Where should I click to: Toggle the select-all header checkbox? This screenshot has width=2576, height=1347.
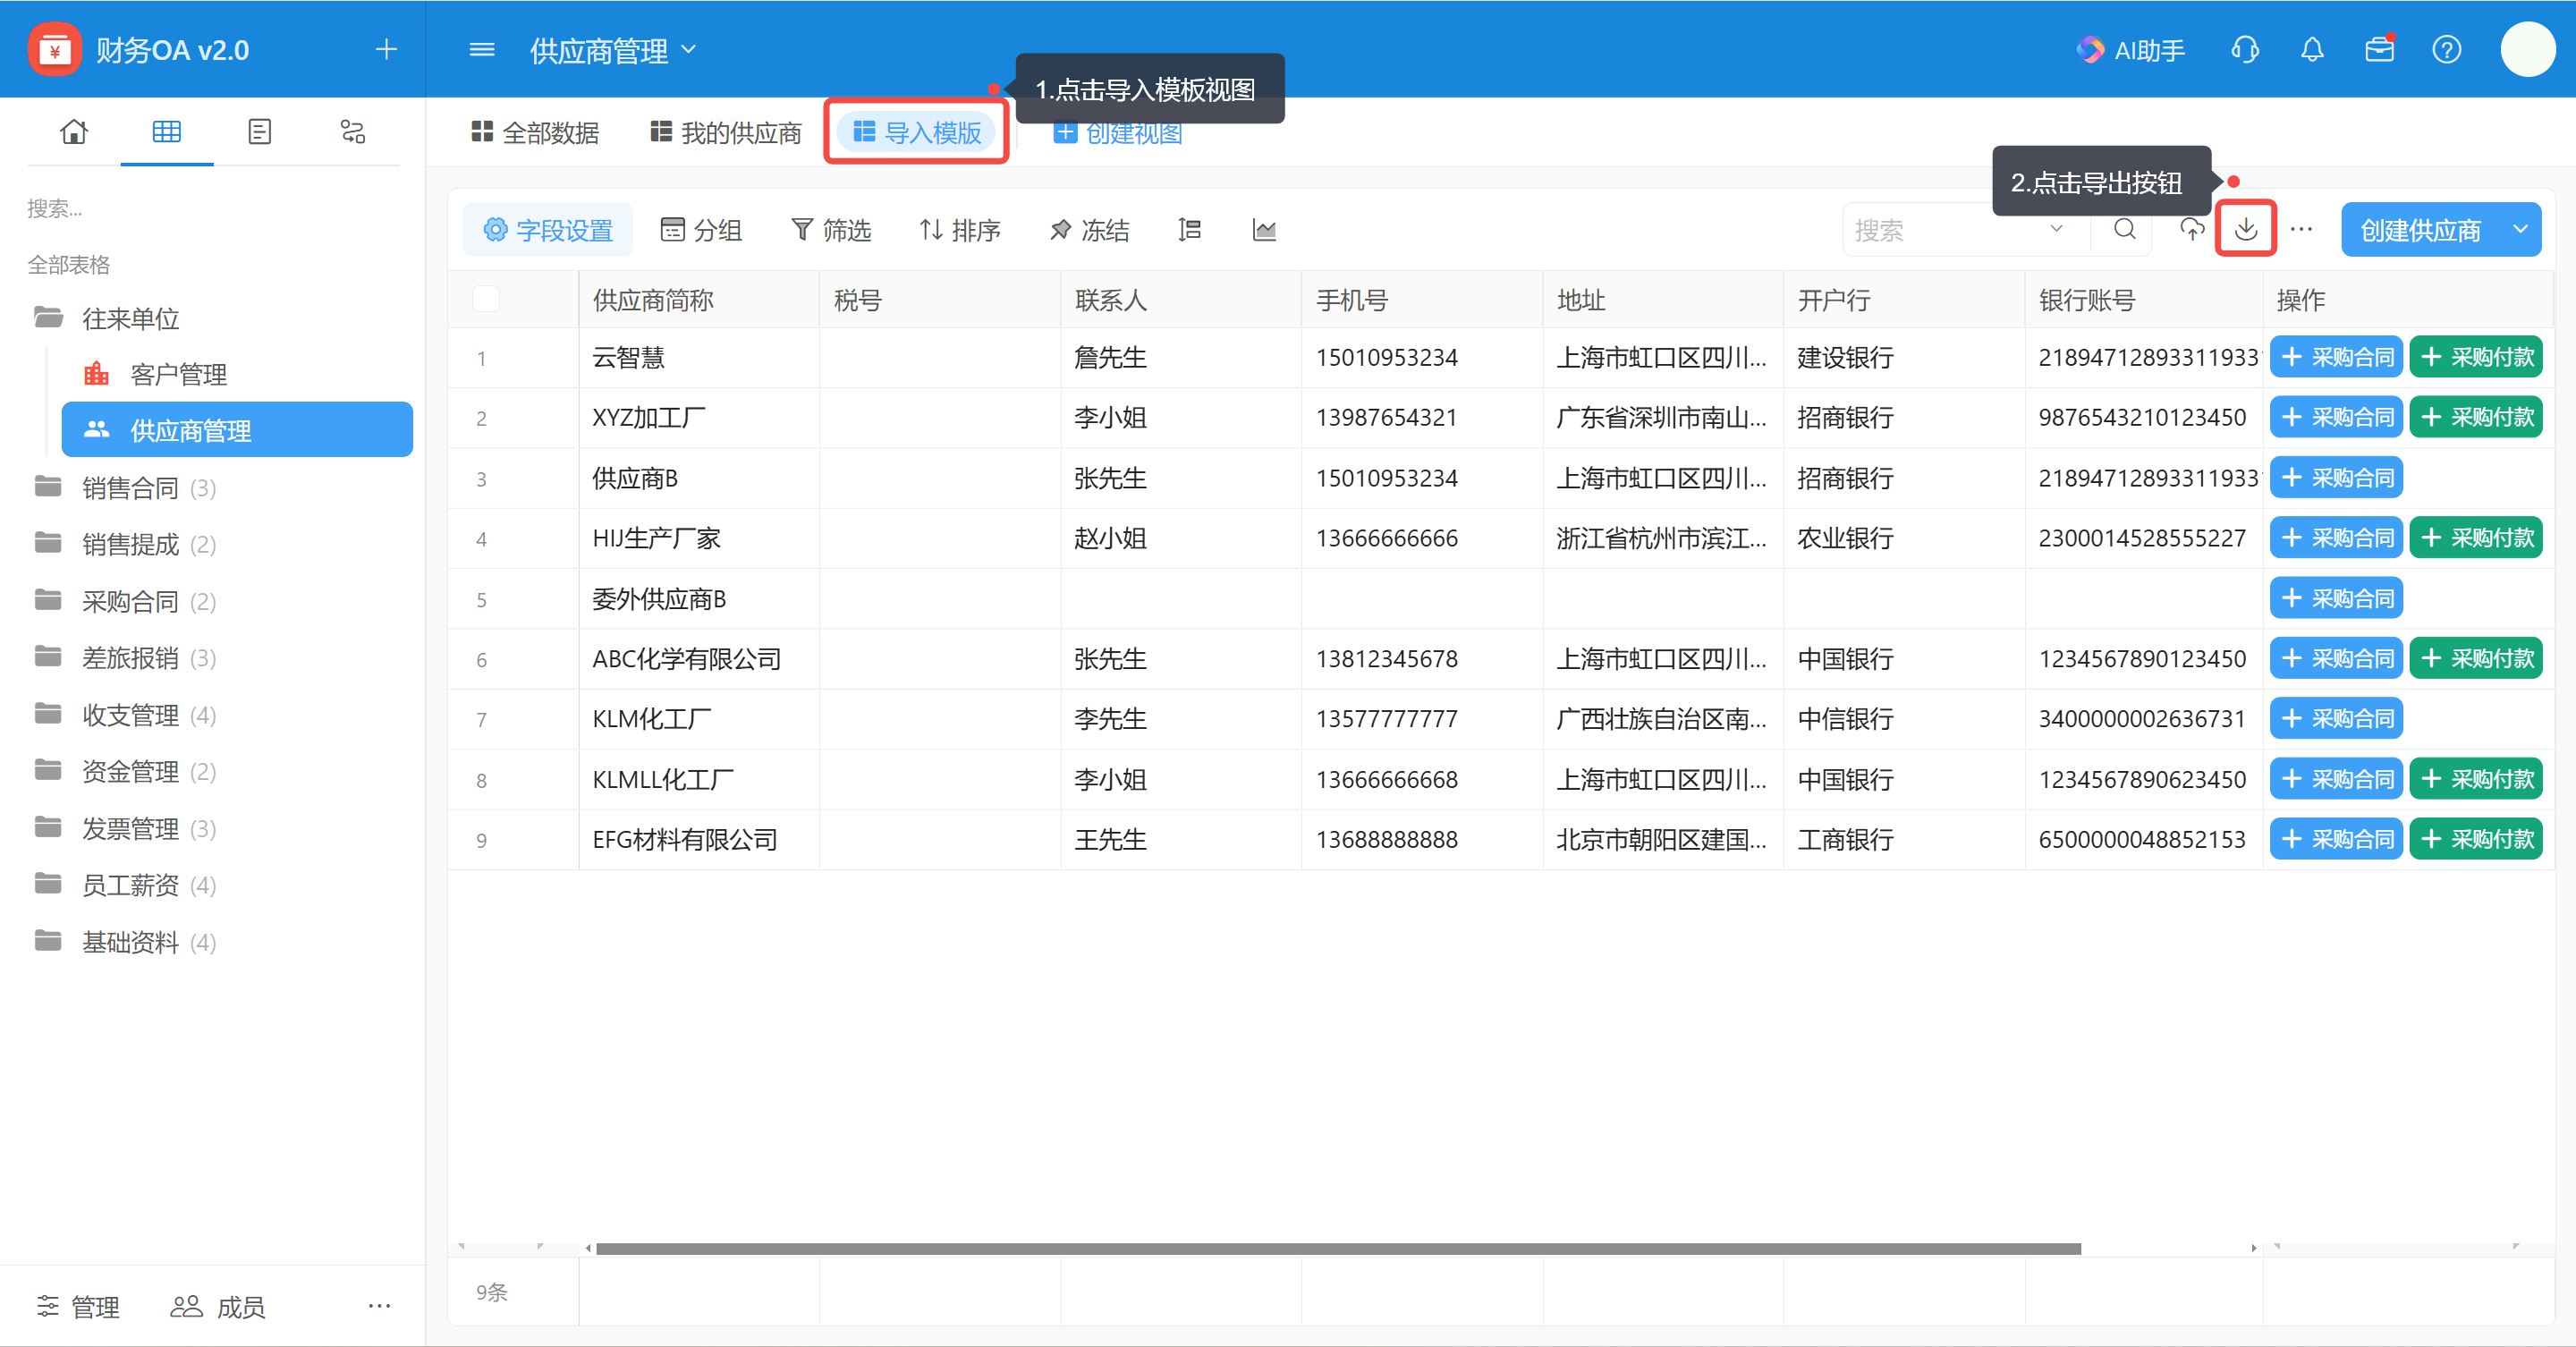click(486, 299)
